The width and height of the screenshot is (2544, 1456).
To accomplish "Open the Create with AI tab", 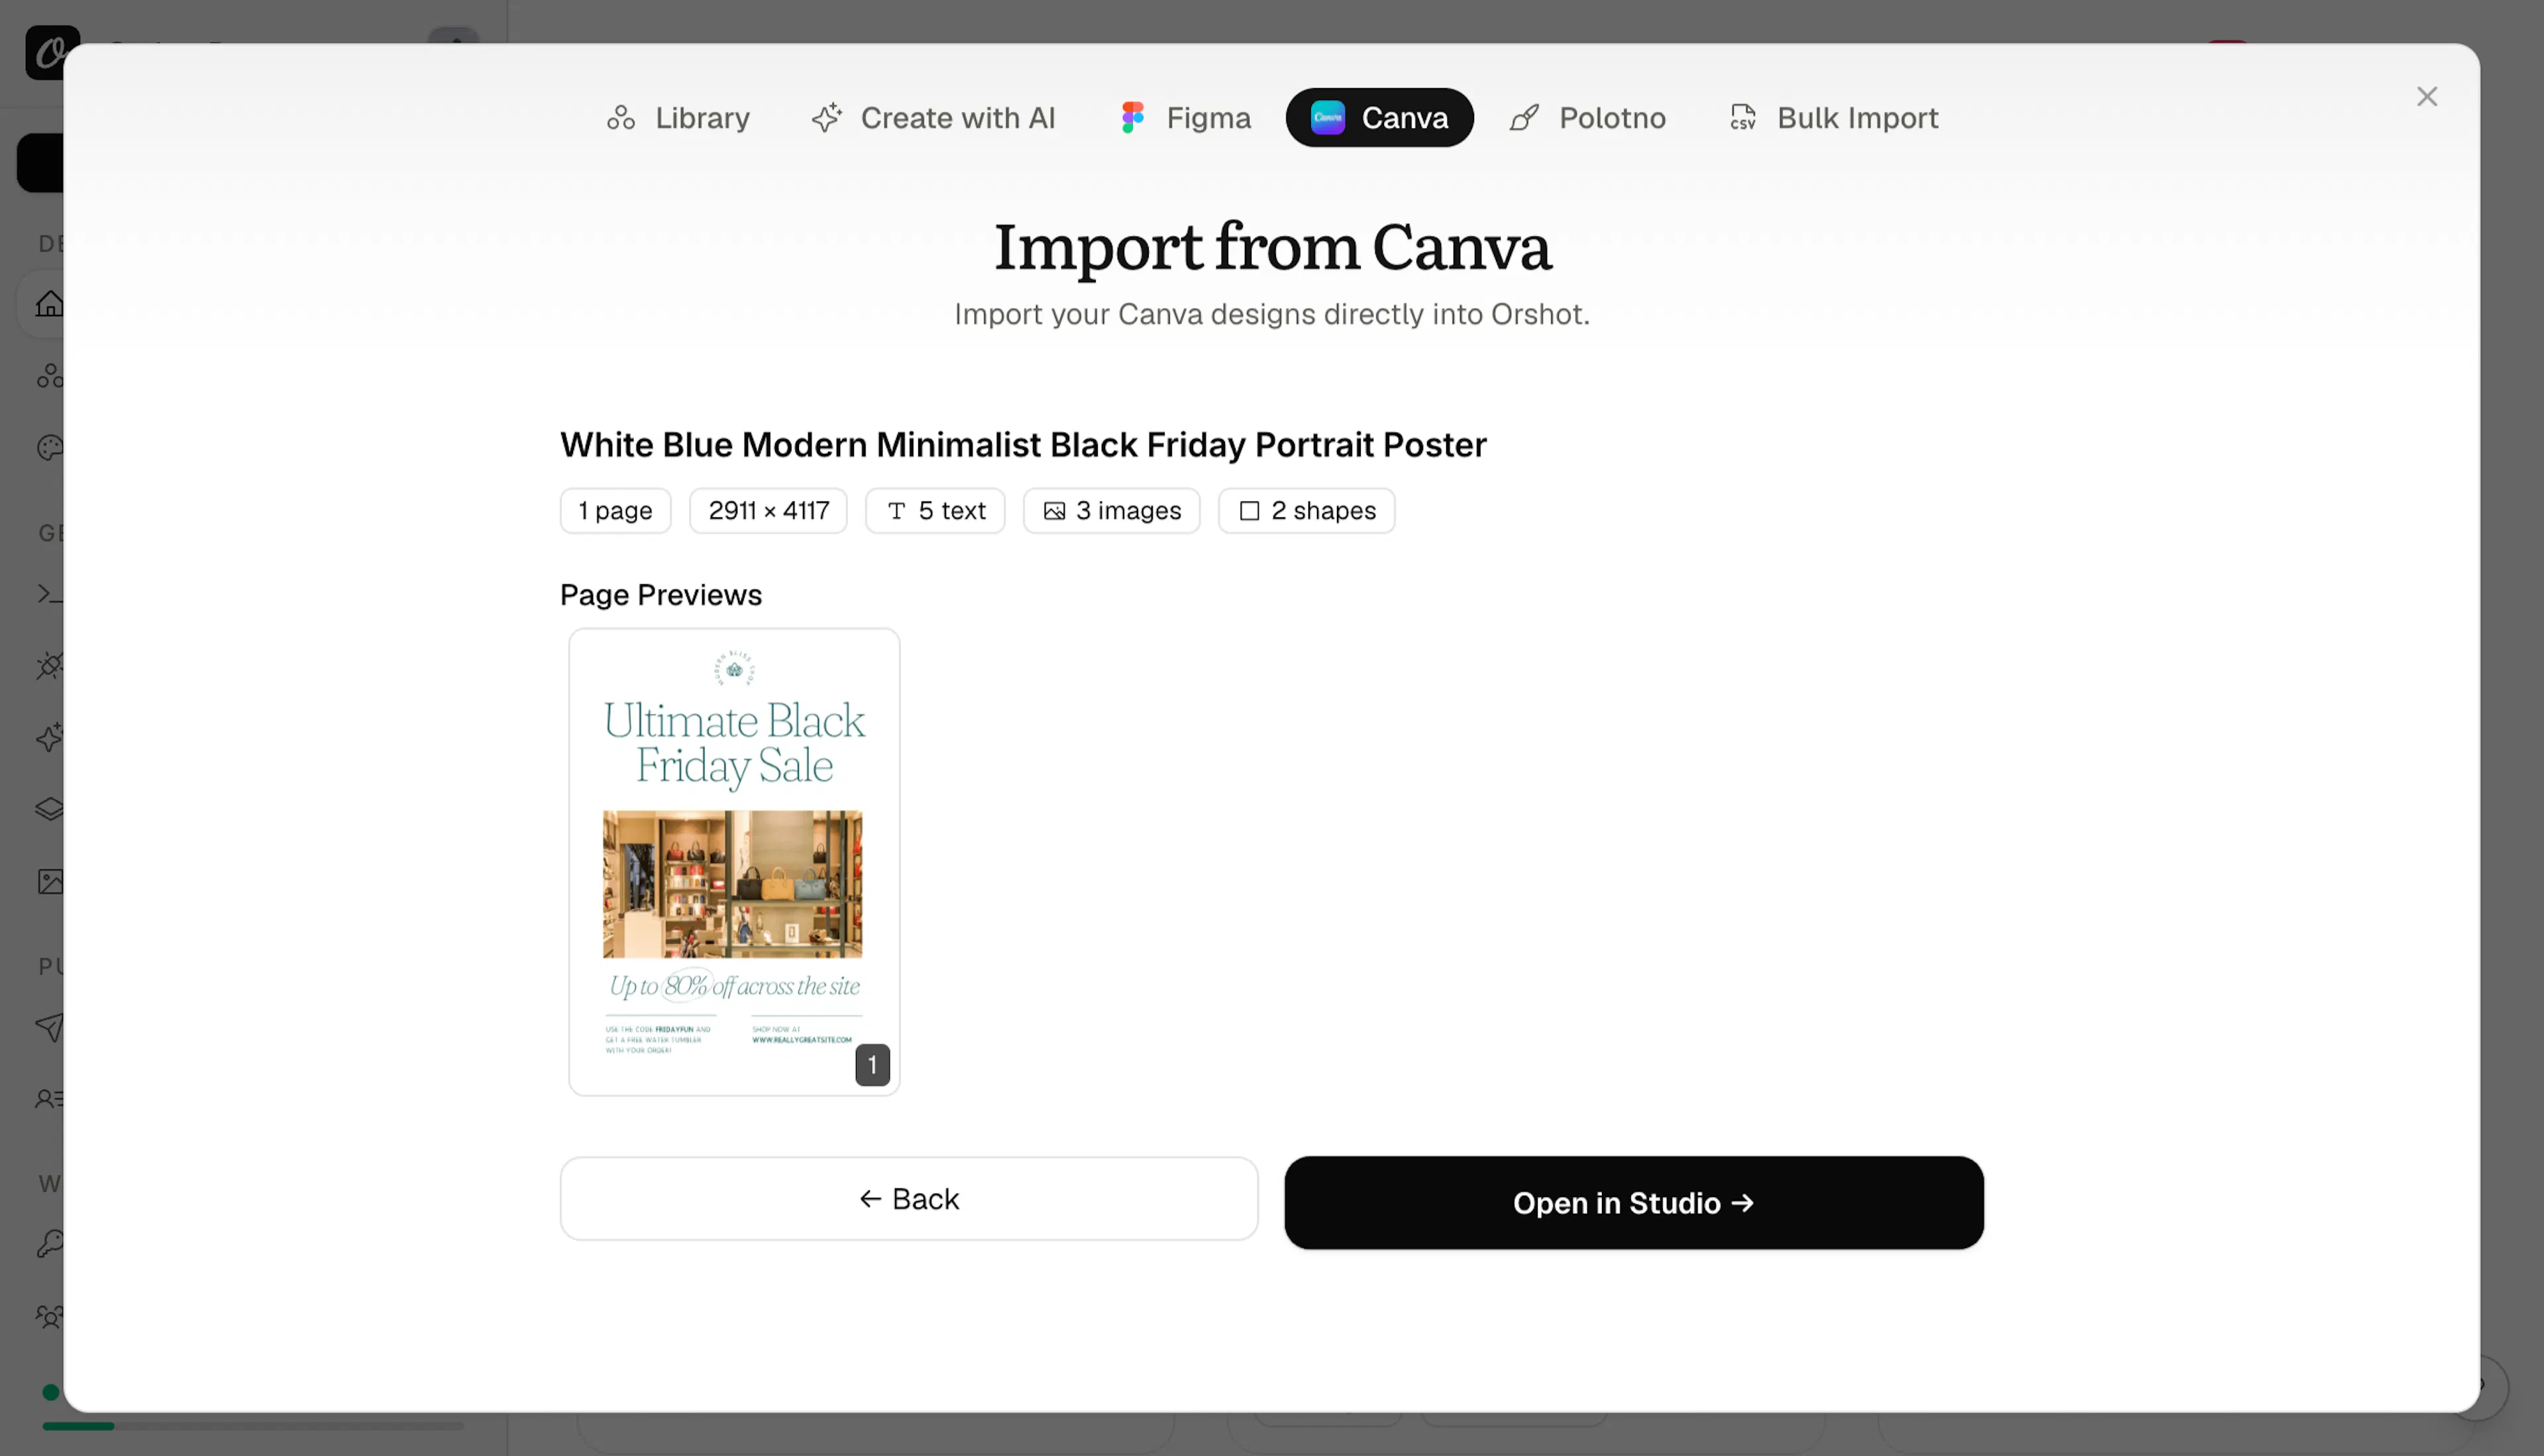I will (933, 118).
